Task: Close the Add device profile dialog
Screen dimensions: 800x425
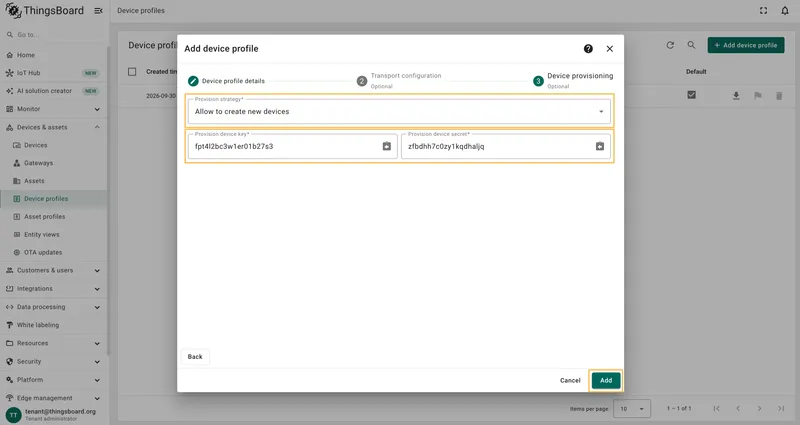Action: click(x=610, y=48)
